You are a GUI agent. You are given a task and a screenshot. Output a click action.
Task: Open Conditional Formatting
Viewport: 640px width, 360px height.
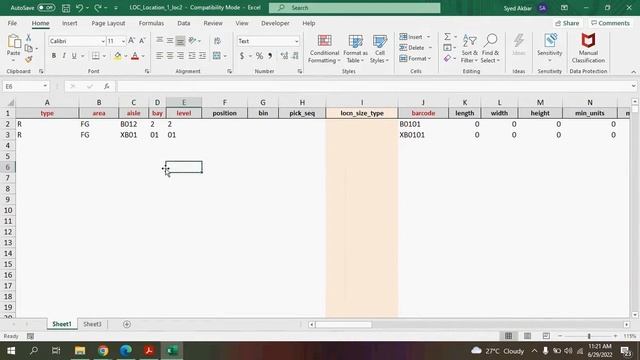[x=324, y=49]
